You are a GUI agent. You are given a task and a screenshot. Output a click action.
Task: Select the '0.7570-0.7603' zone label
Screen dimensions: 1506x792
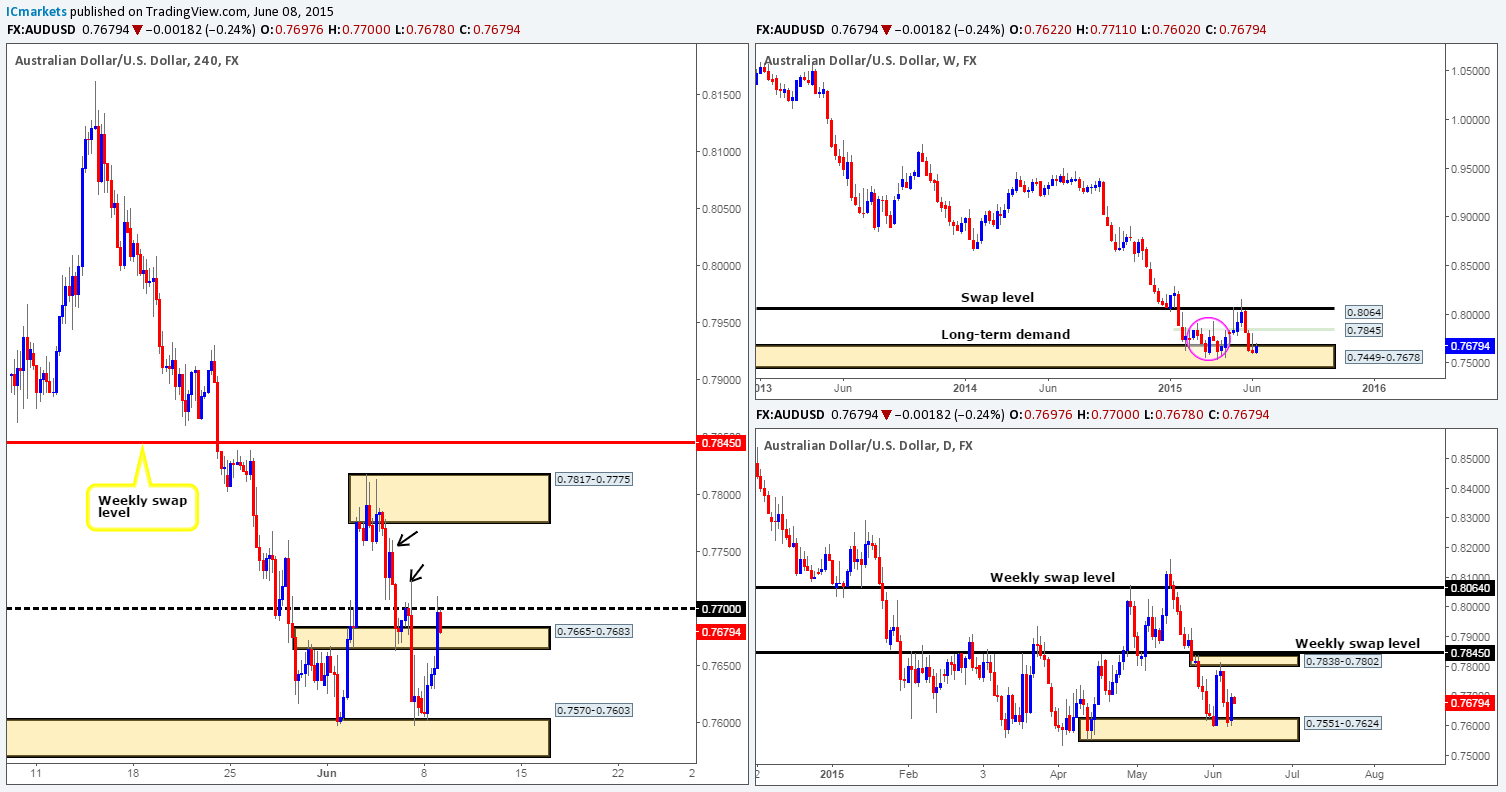(x=593, y=710)
